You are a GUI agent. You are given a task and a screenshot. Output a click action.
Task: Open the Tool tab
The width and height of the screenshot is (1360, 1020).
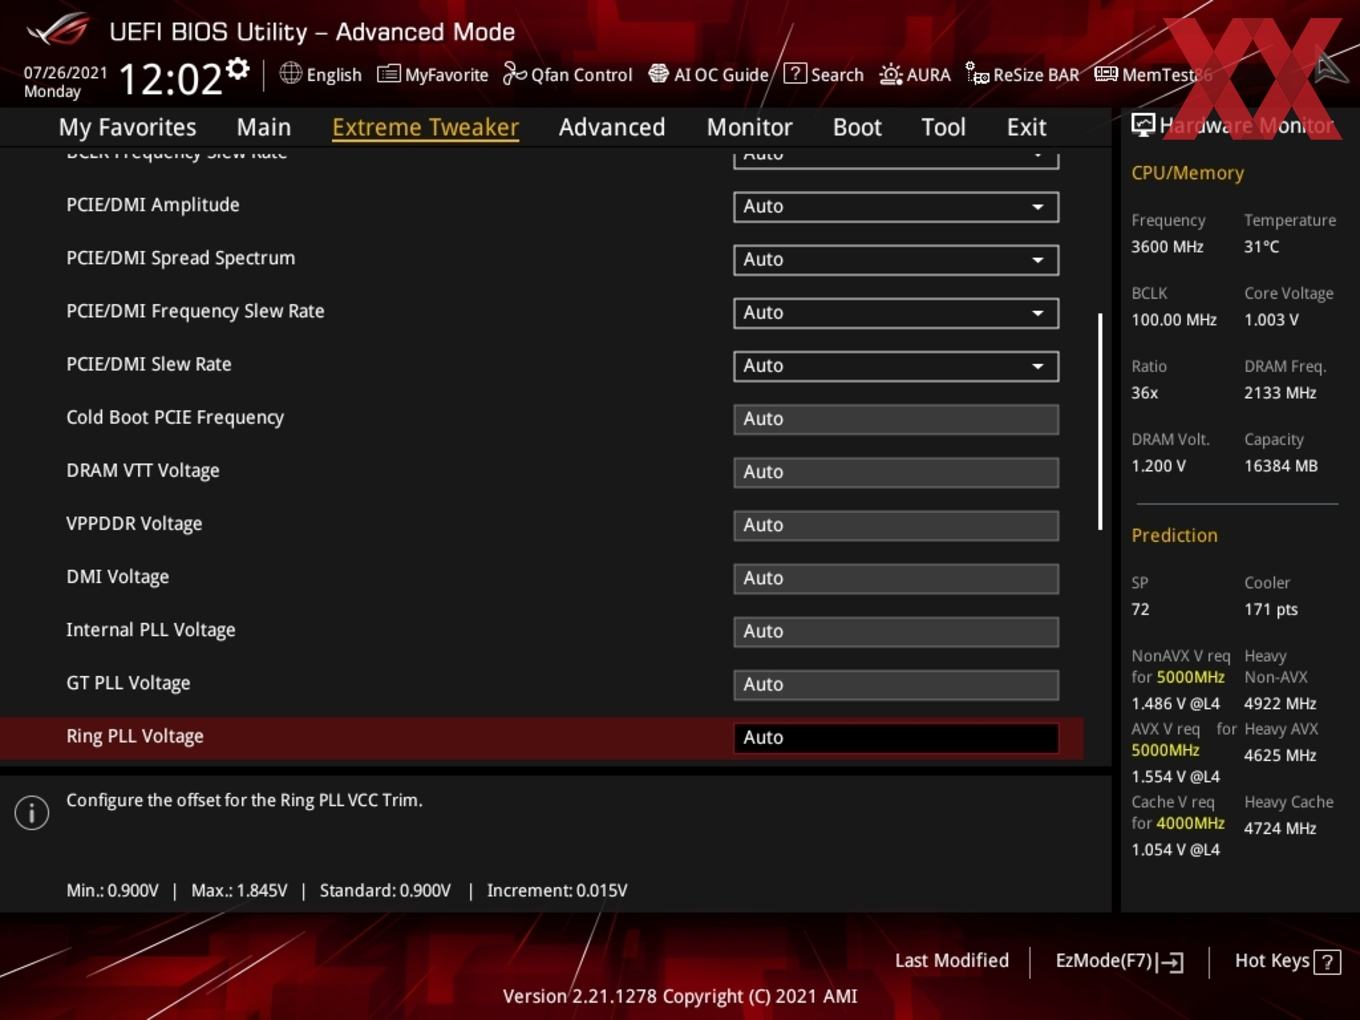point(943,127)
